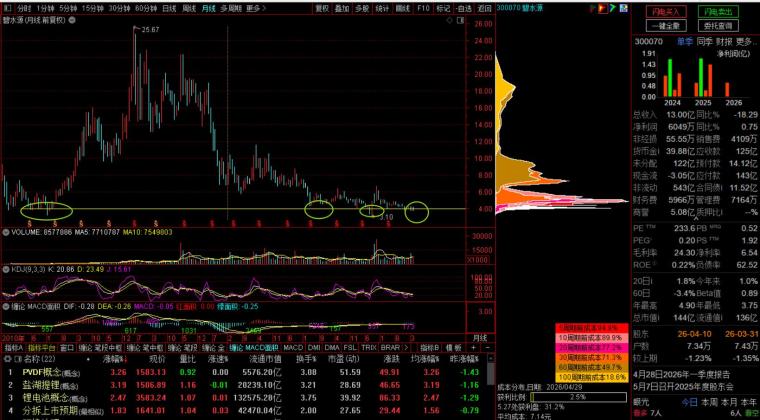Select the FSL indicator tab
Screen dimensions: 760x420
[x=349, y=348]
